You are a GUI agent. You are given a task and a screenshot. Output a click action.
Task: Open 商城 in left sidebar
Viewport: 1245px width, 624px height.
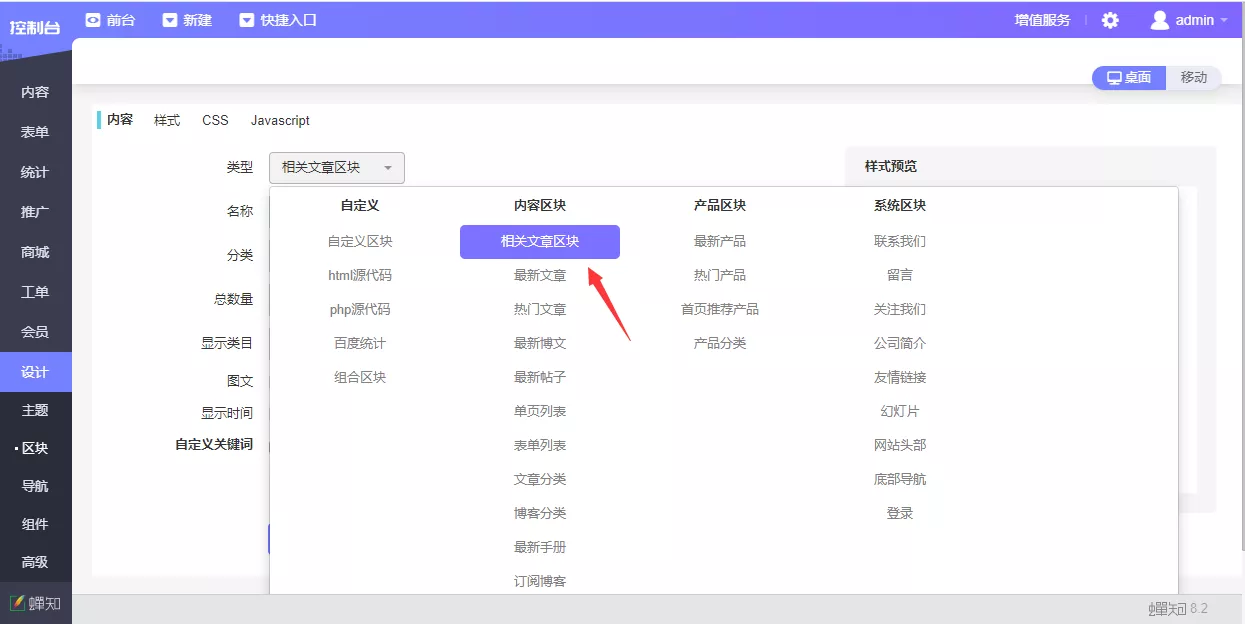tap(35, 252)
